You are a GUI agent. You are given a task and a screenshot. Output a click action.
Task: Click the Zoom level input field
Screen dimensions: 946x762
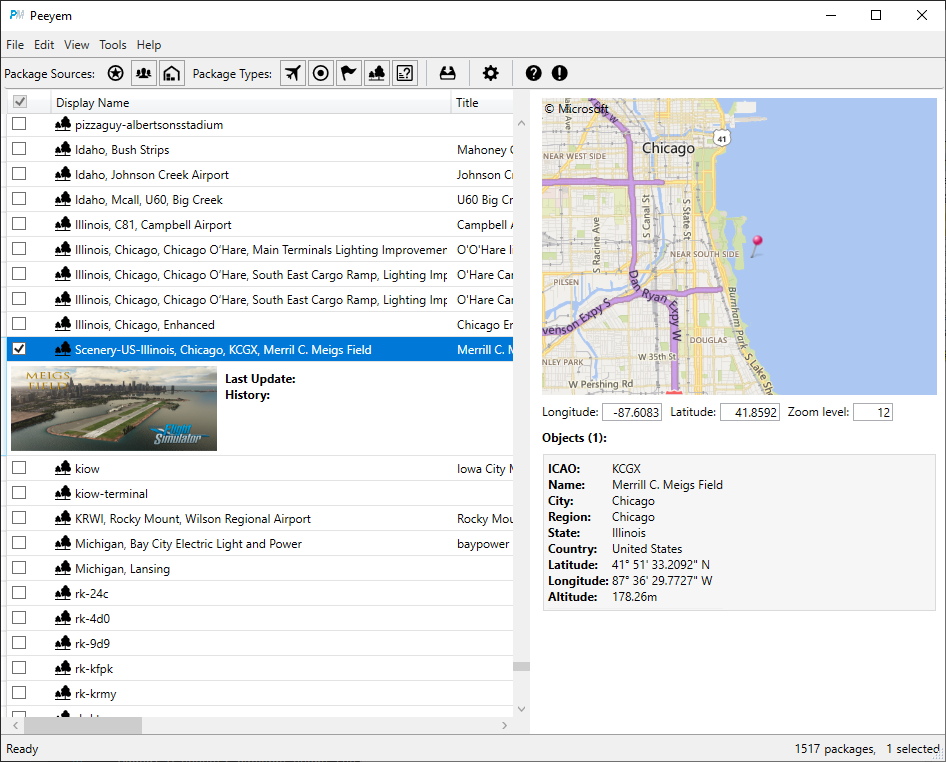tap(872, 412)
